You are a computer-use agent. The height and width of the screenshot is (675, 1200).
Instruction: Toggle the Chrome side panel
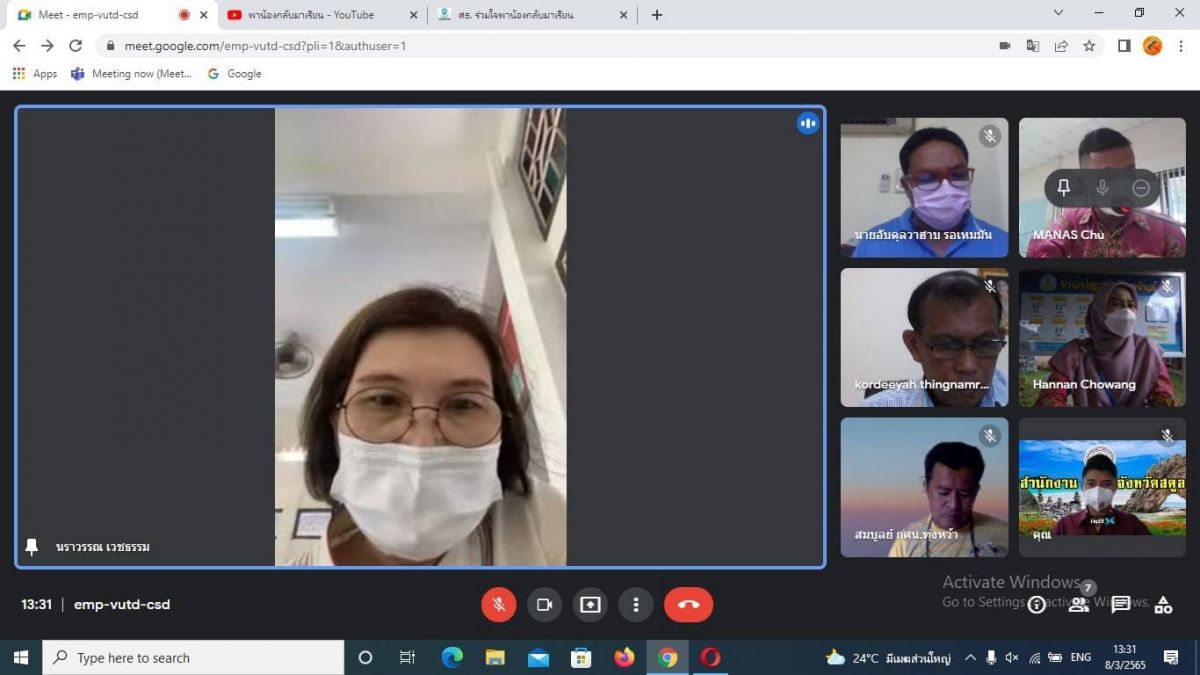click(x=1124, y=46)
